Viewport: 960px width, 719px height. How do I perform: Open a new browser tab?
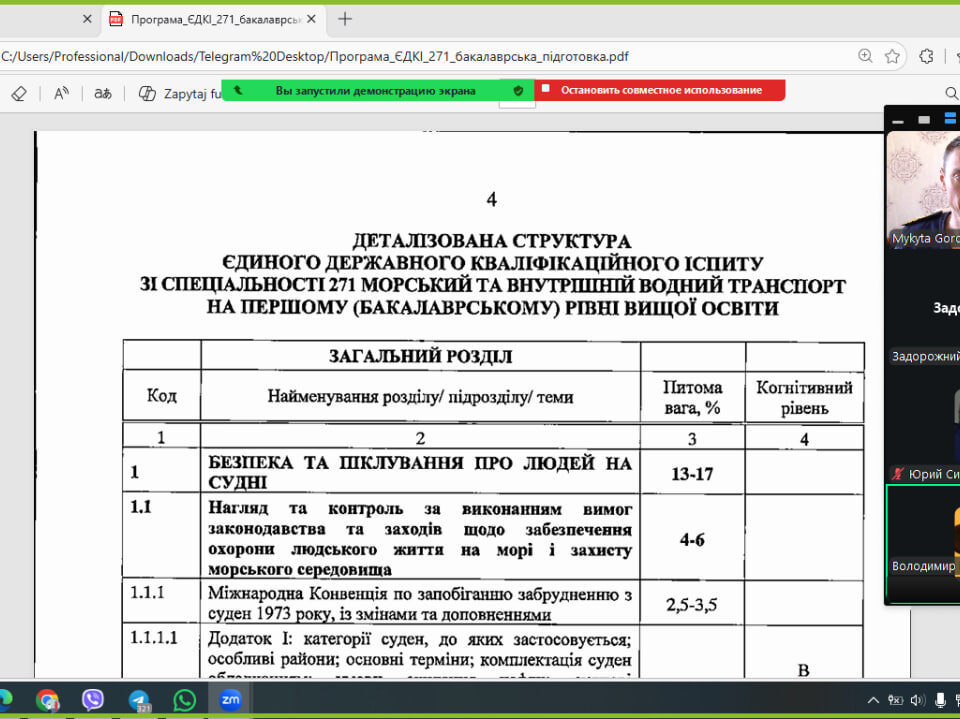[x=345, y=20]
